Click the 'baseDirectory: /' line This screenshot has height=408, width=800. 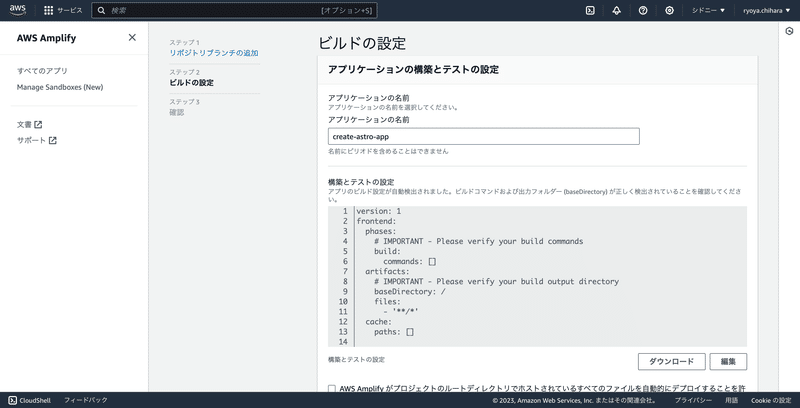click(410, 291)
